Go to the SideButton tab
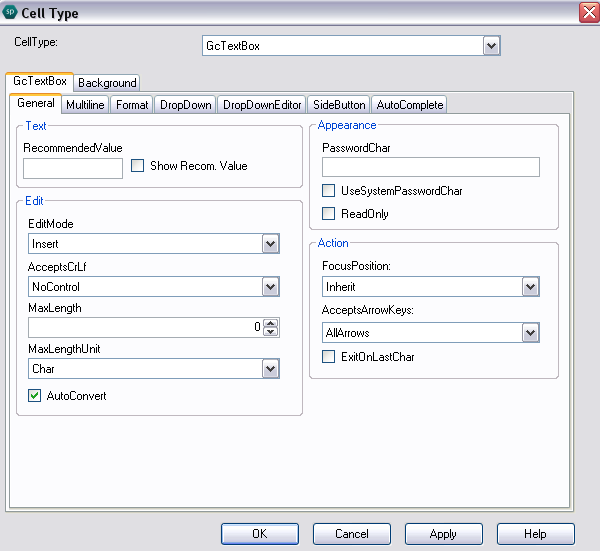Screen dimensions: 600x551 (x=339, y=105)
